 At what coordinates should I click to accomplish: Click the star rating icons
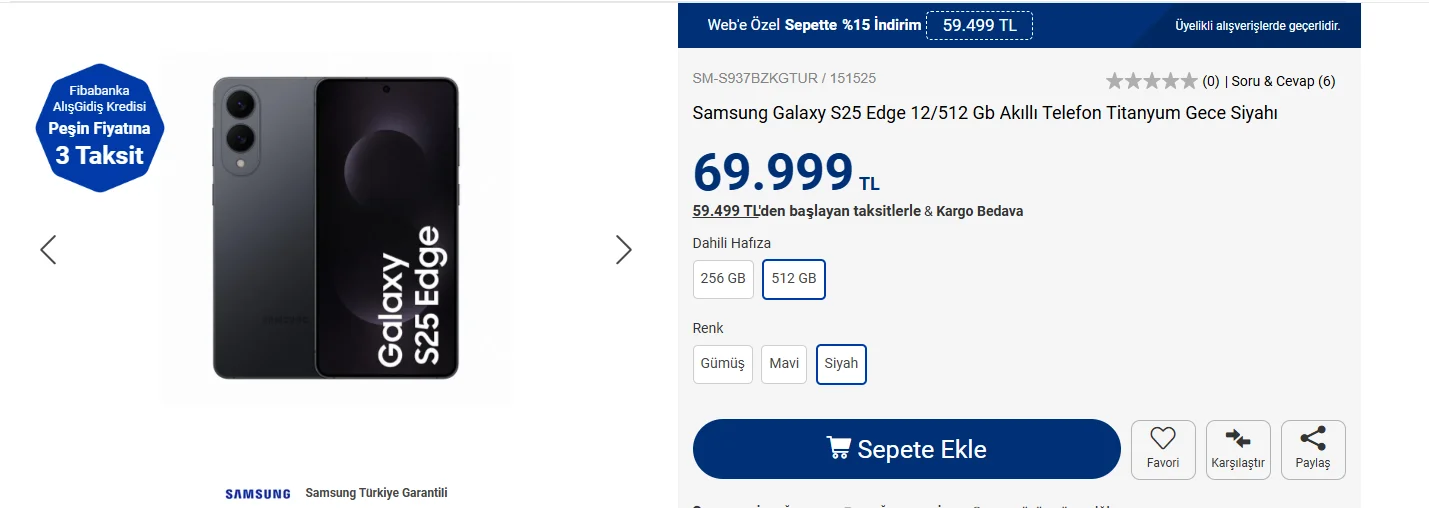tap(1150, 81)
